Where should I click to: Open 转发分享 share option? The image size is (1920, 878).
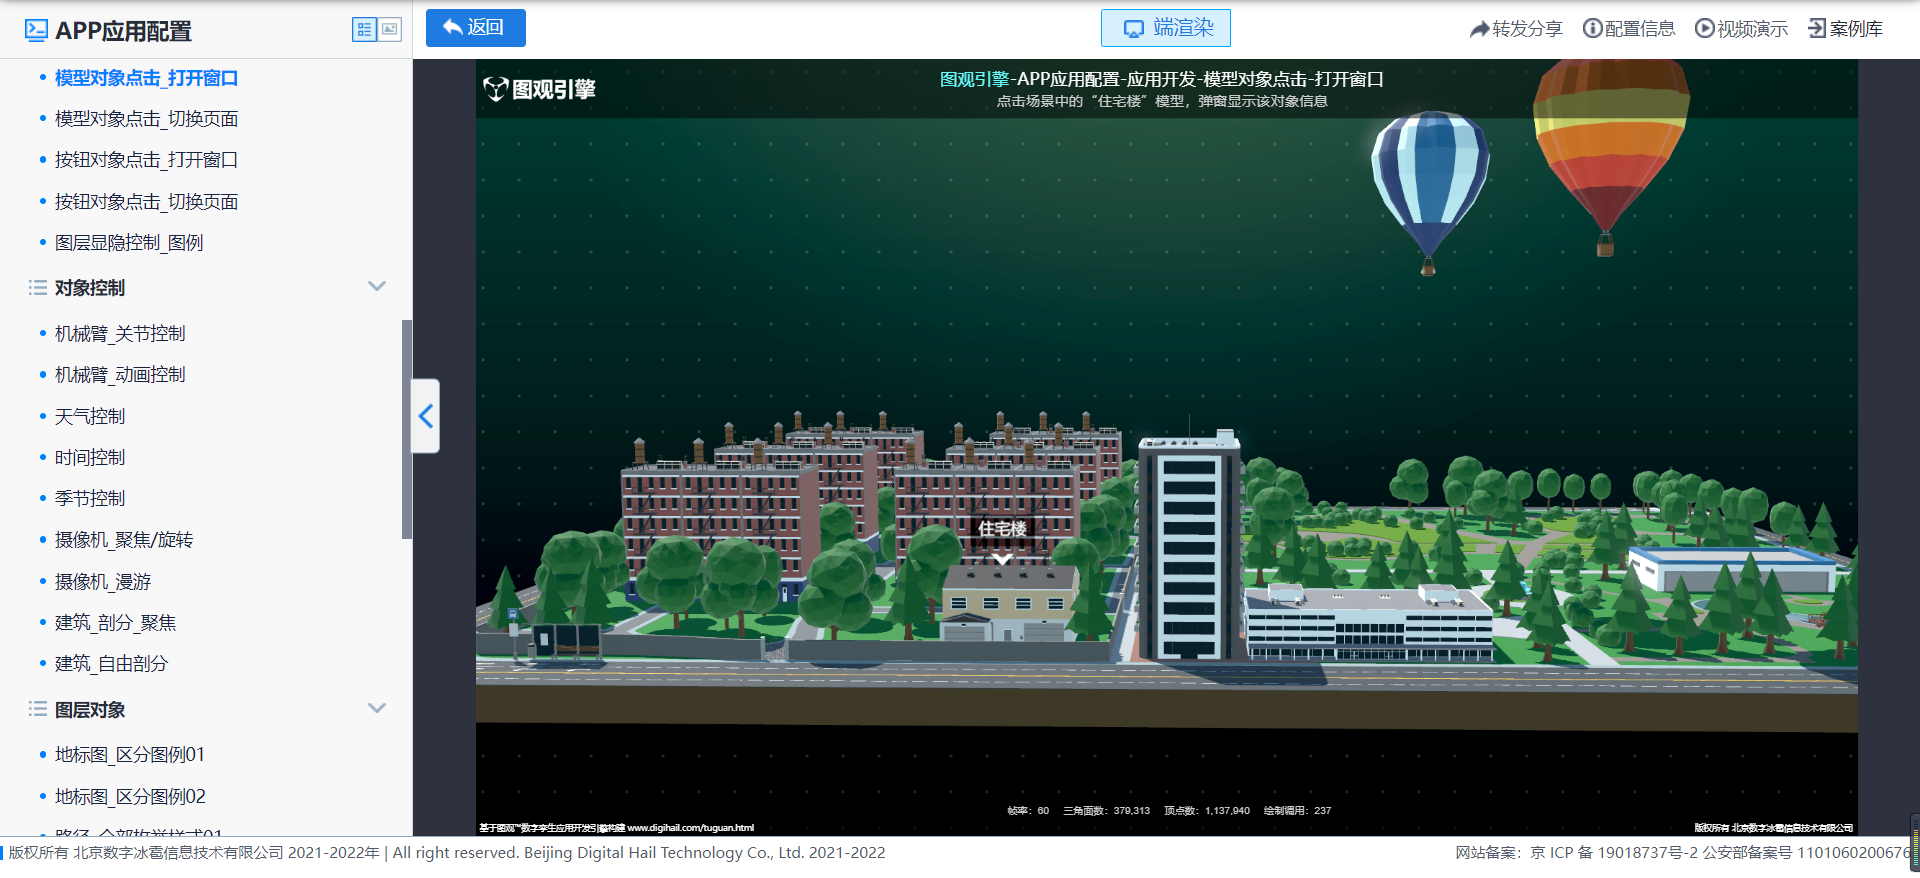pos(1516,29)
